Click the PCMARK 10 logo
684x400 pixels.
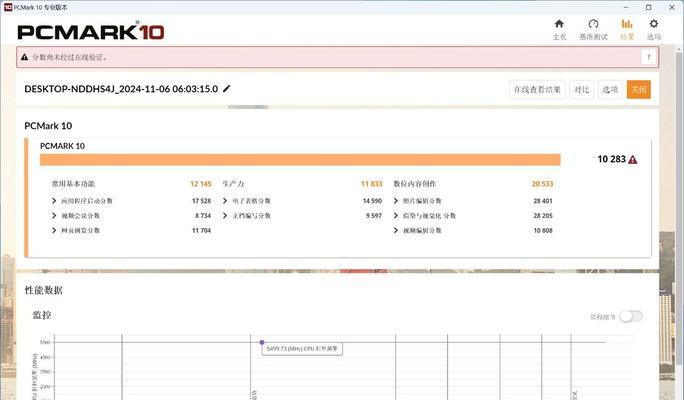91,32
